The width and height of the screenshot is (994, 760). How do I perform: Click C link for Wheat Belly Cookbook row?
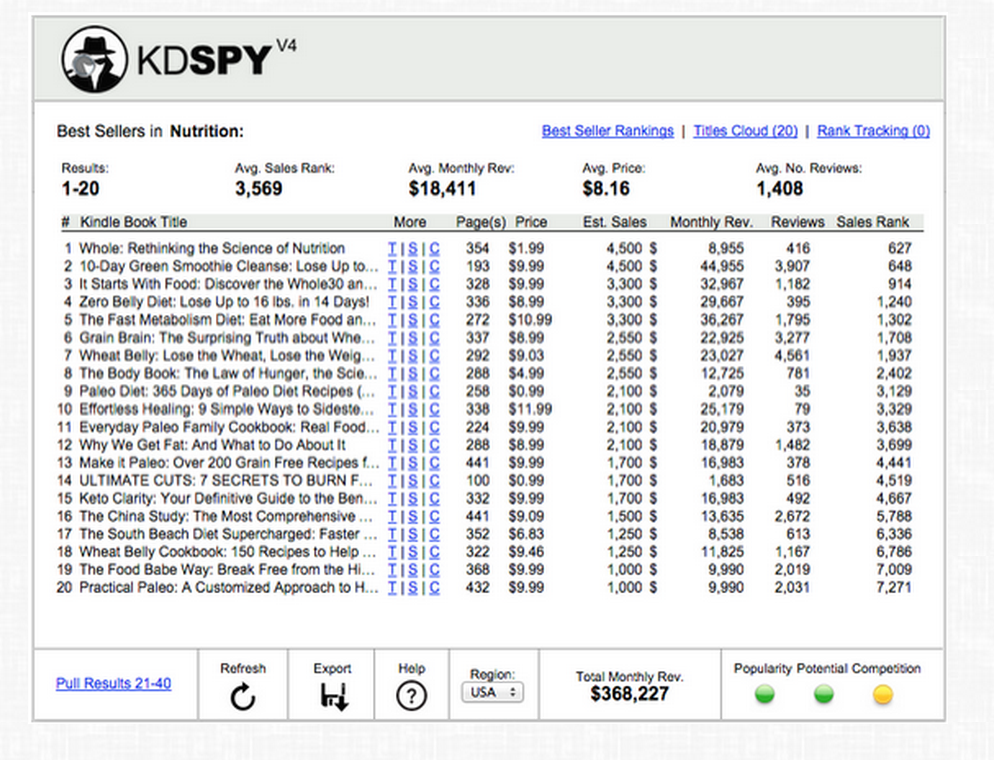434,551
